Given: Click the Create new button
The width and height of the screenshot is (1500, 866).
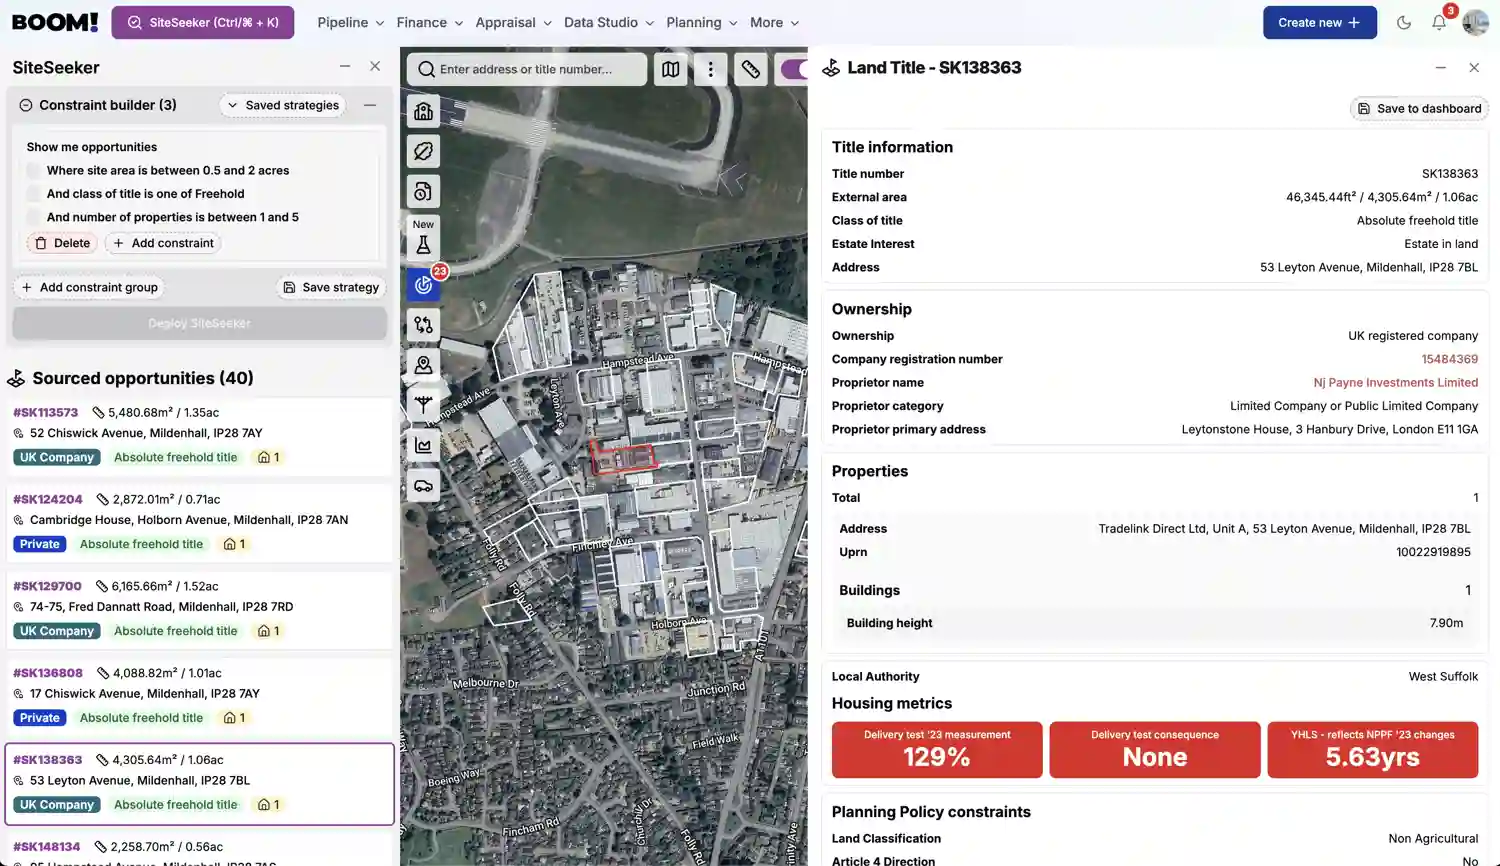Looking at the screenshot, I should (x=1320, y=22).
